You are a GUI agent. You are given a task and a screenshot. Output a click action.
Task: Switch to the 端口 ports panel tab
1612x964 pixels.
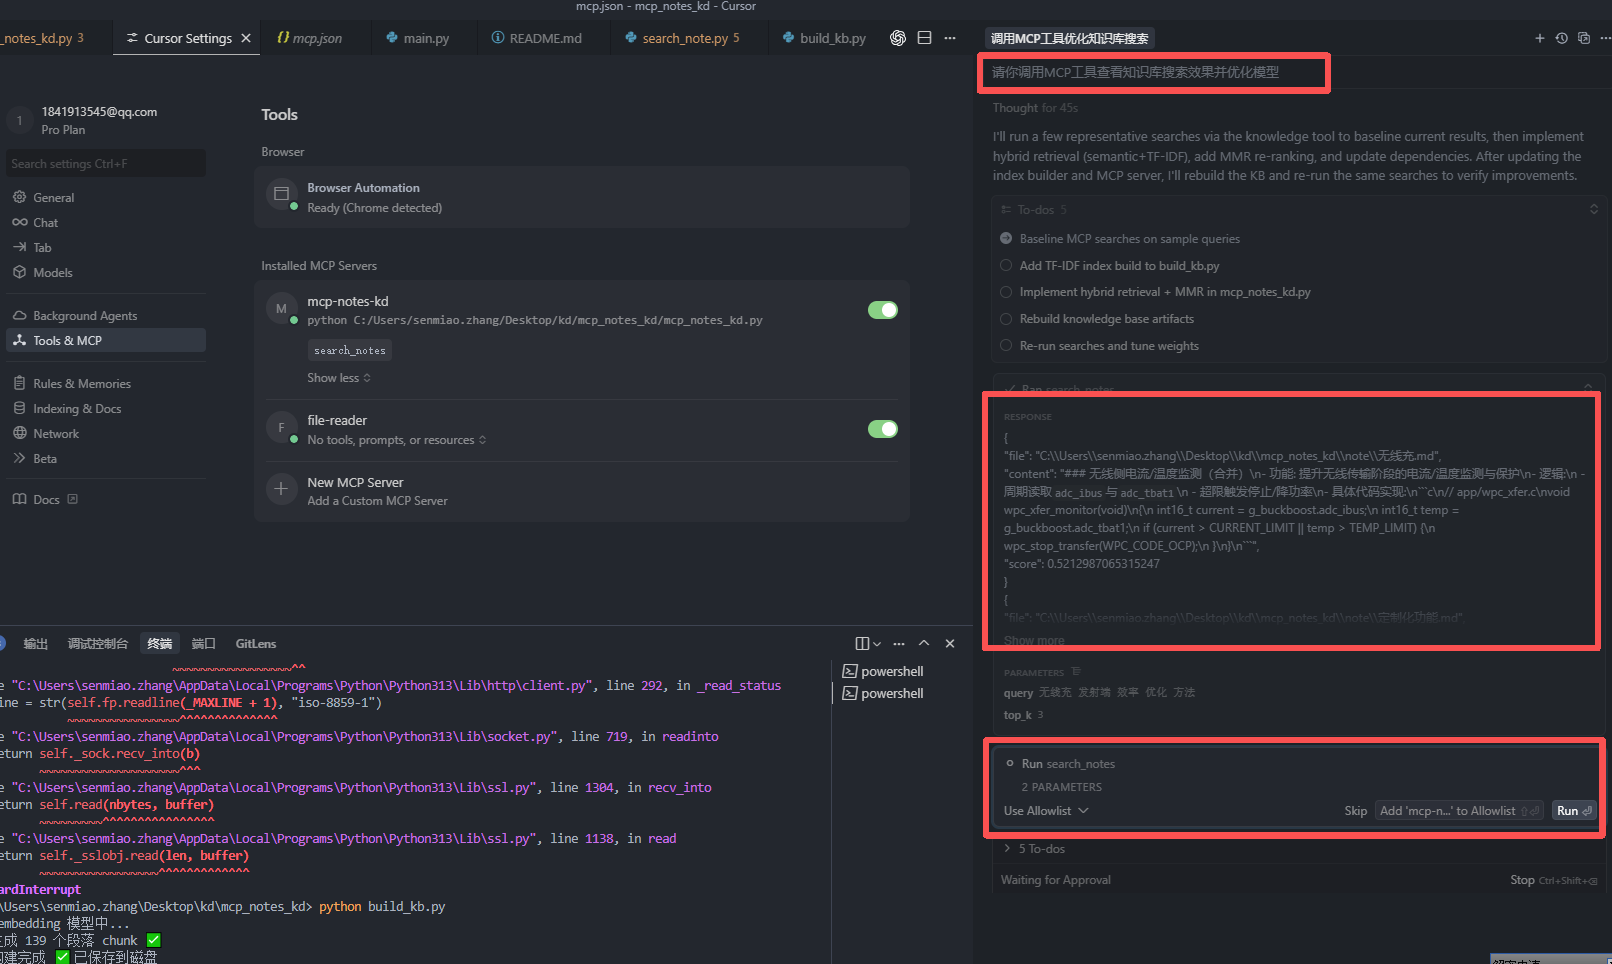pyautogui.click(x=204, y=643)
